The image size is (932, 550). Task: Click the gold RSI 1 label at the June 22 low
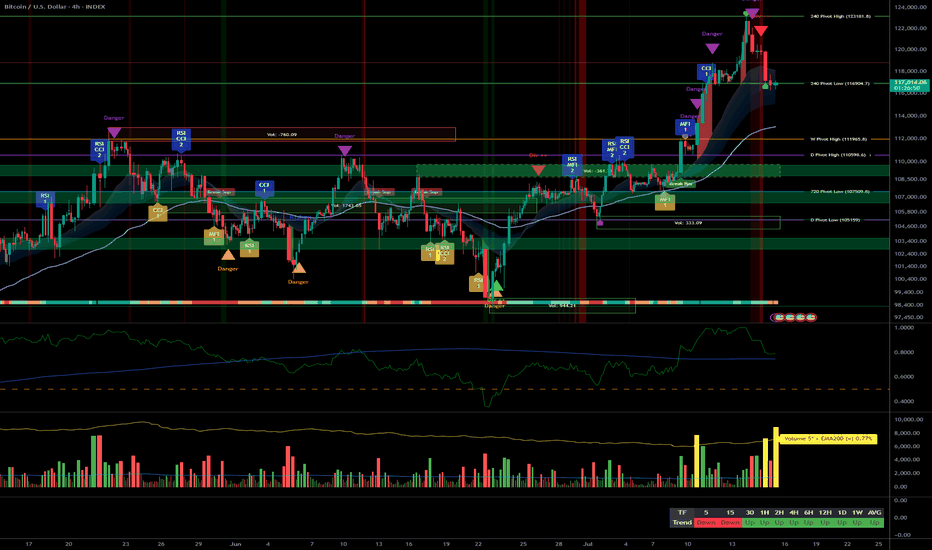coord(477,283)
